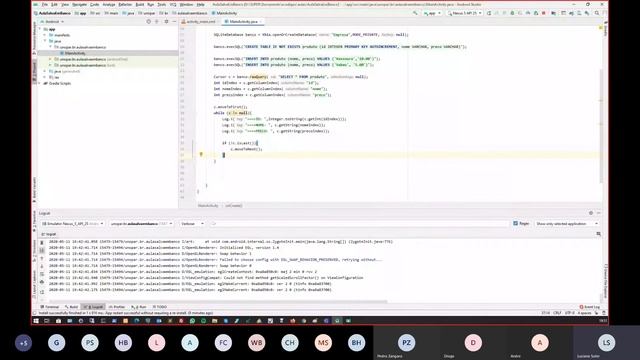Click the Windows Start button
The height and width of the screenshot is (360, 640).
(x=36, y=321)
